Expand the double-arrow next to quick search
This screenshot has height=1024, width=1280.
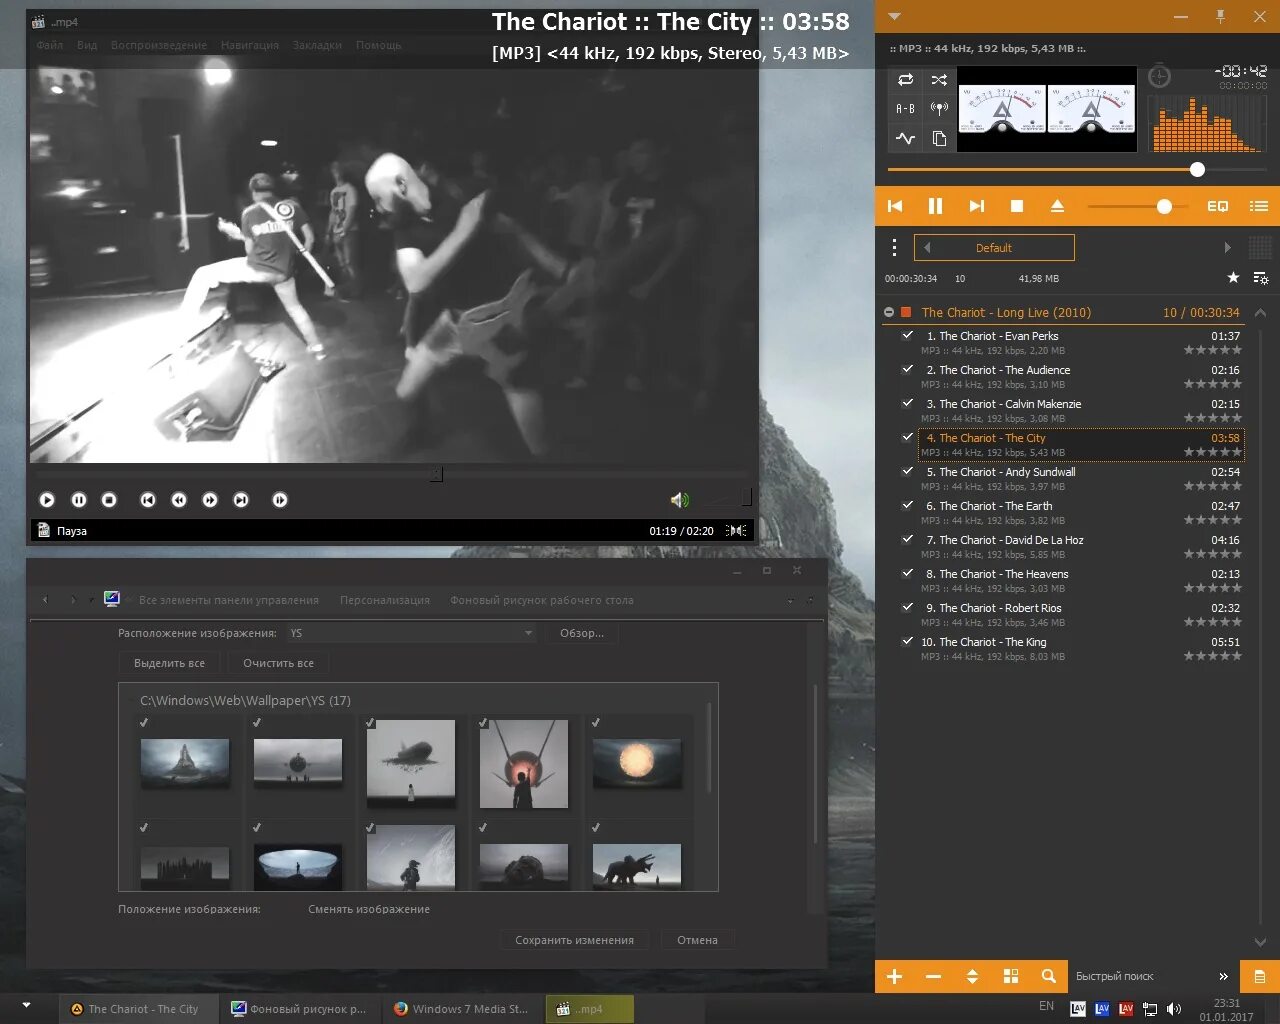[1223, 976]
